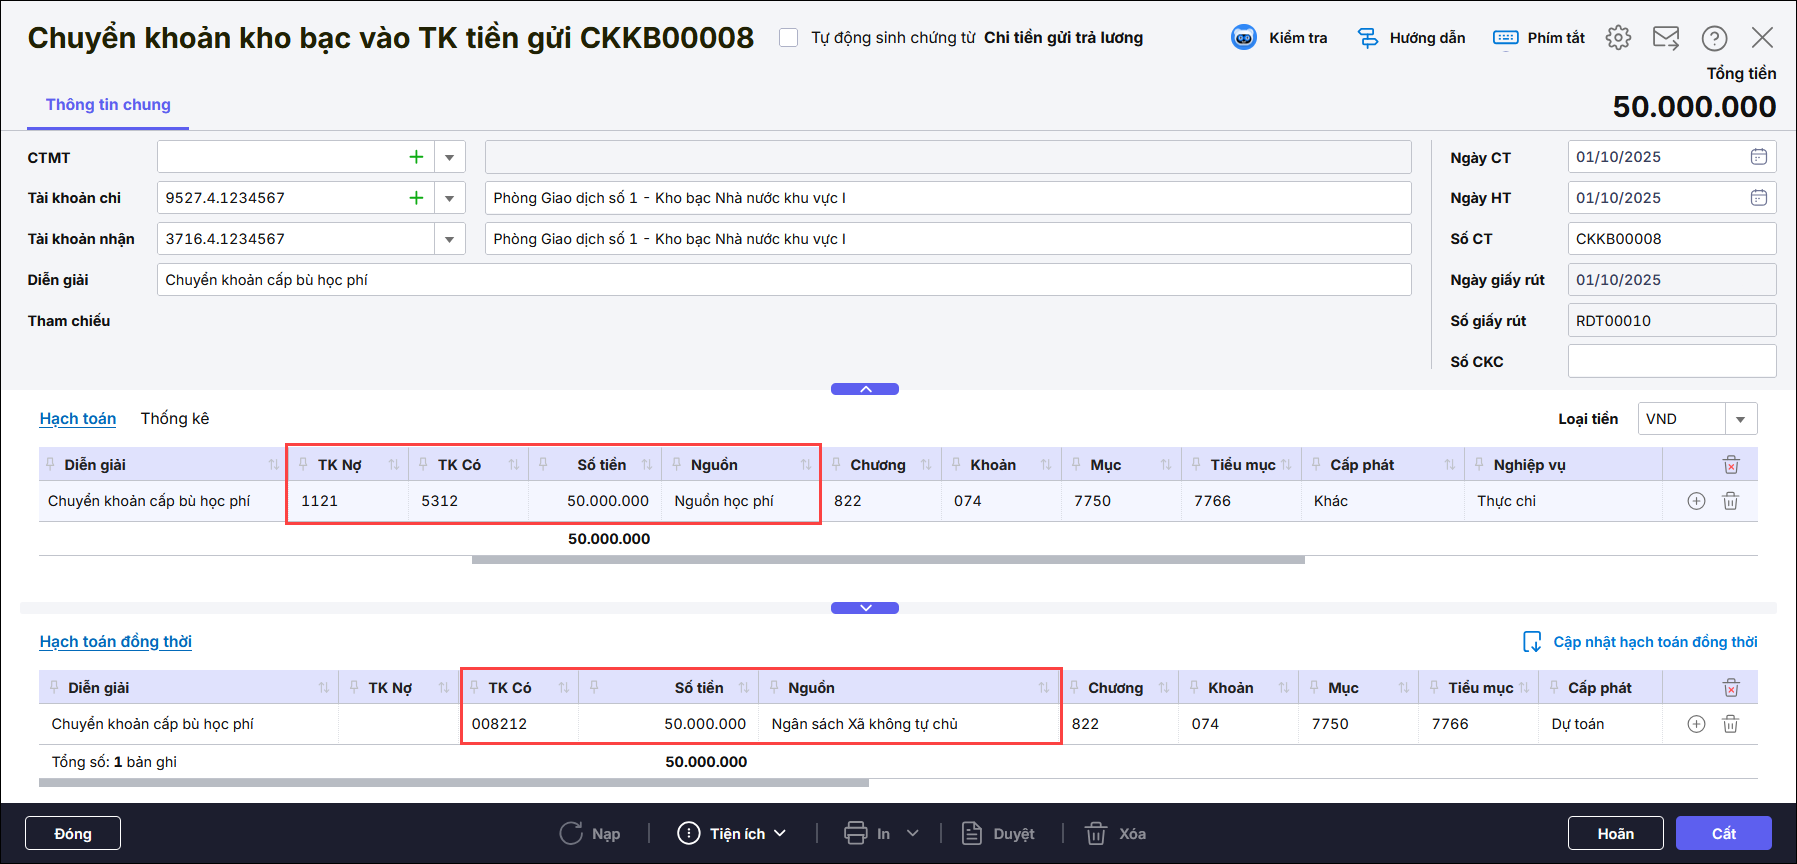Expand the CTMT dropdown arrow
The image size is (1797, 864).
pos(450,157)
